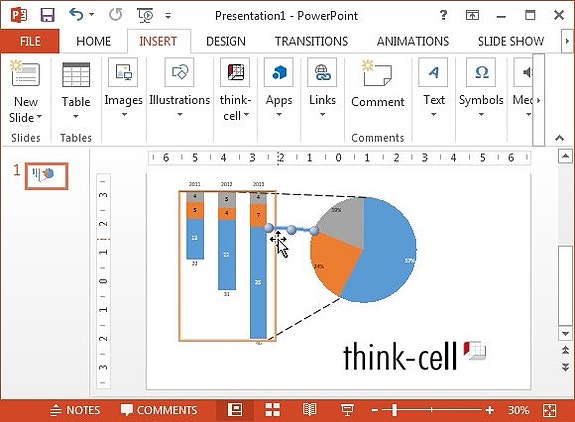This screenshot has width=575, height=422.
Task: Click the Illustrations shapes icon
Action: 179,72
